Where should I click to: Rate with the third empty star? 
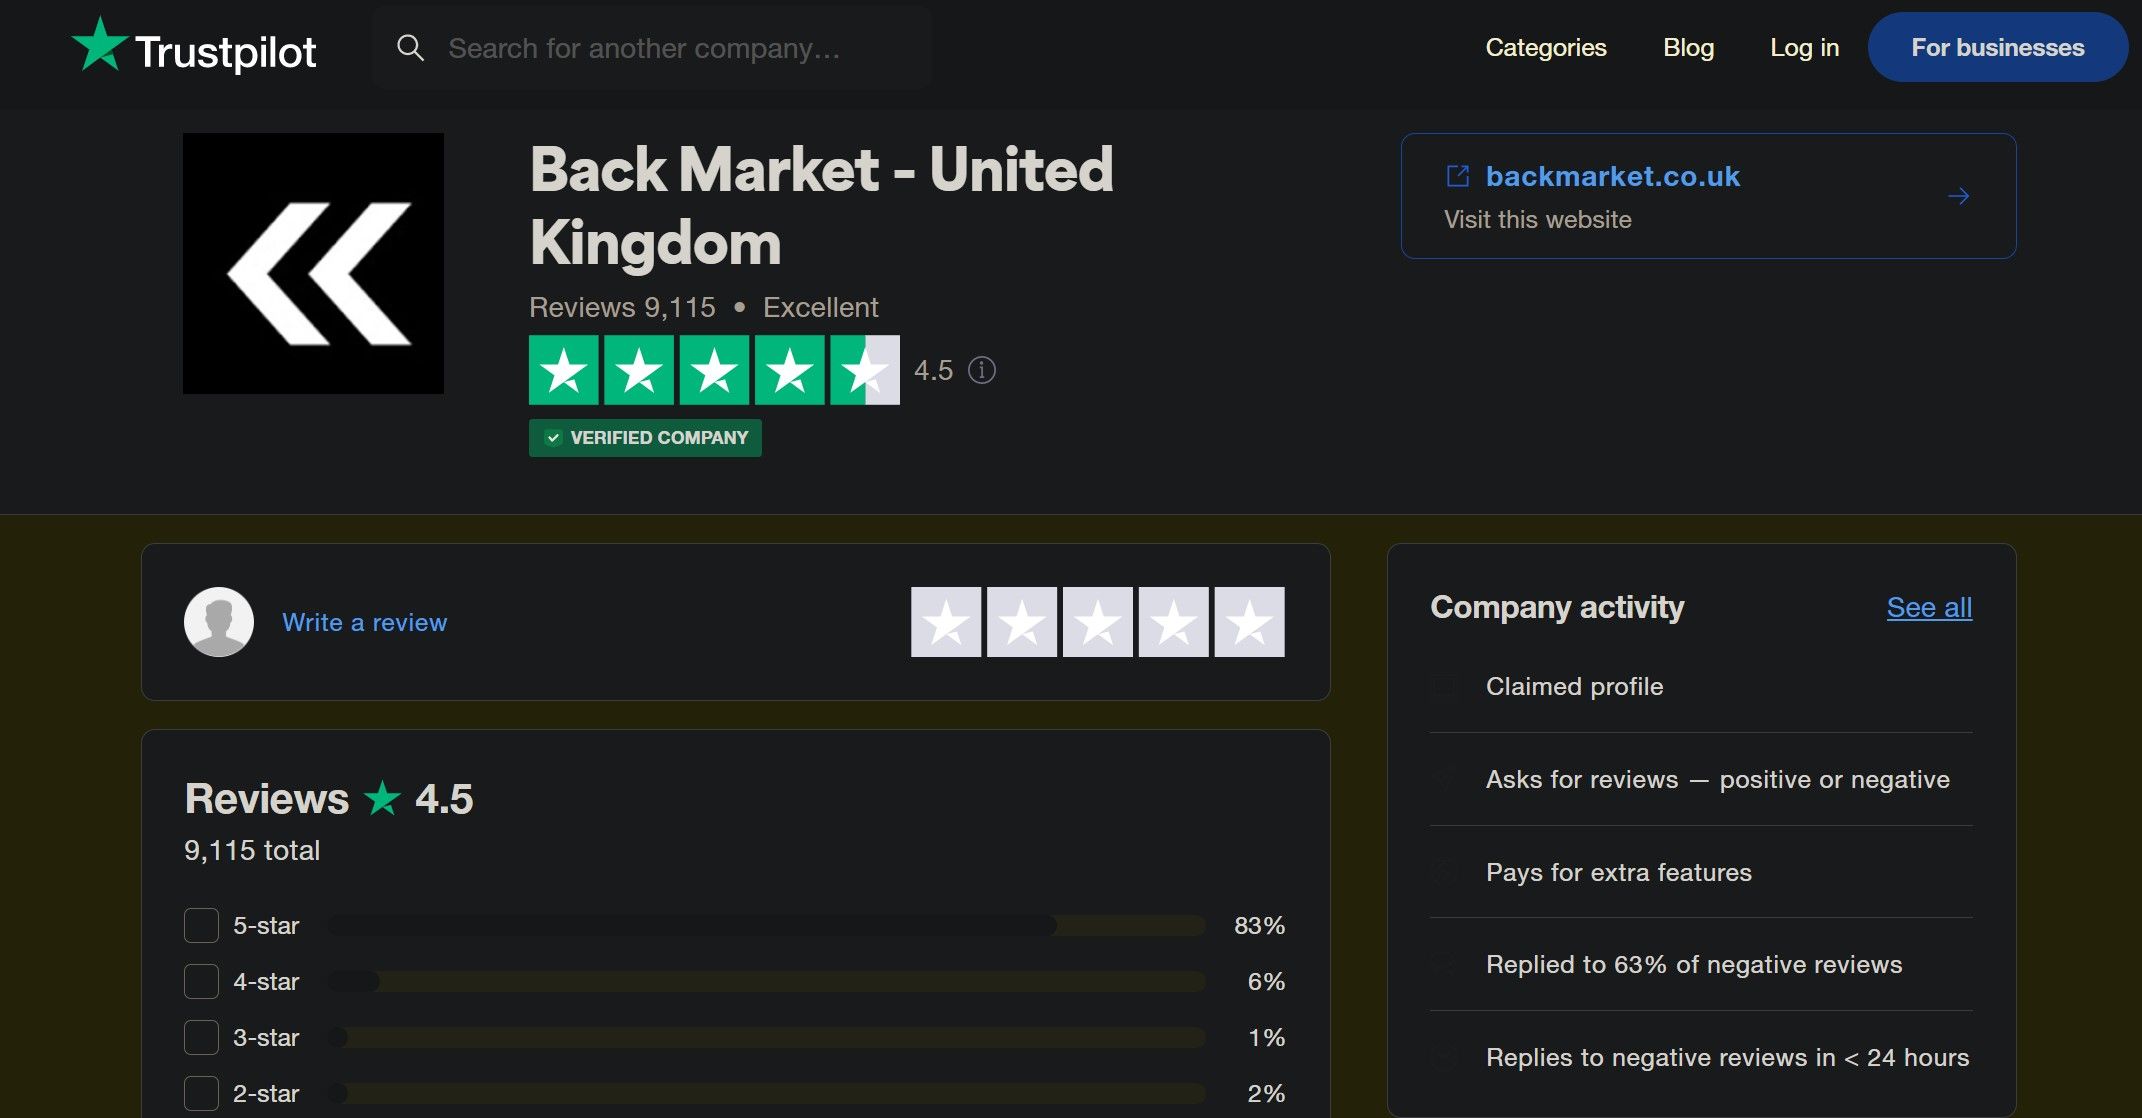tap(1097, 622)
